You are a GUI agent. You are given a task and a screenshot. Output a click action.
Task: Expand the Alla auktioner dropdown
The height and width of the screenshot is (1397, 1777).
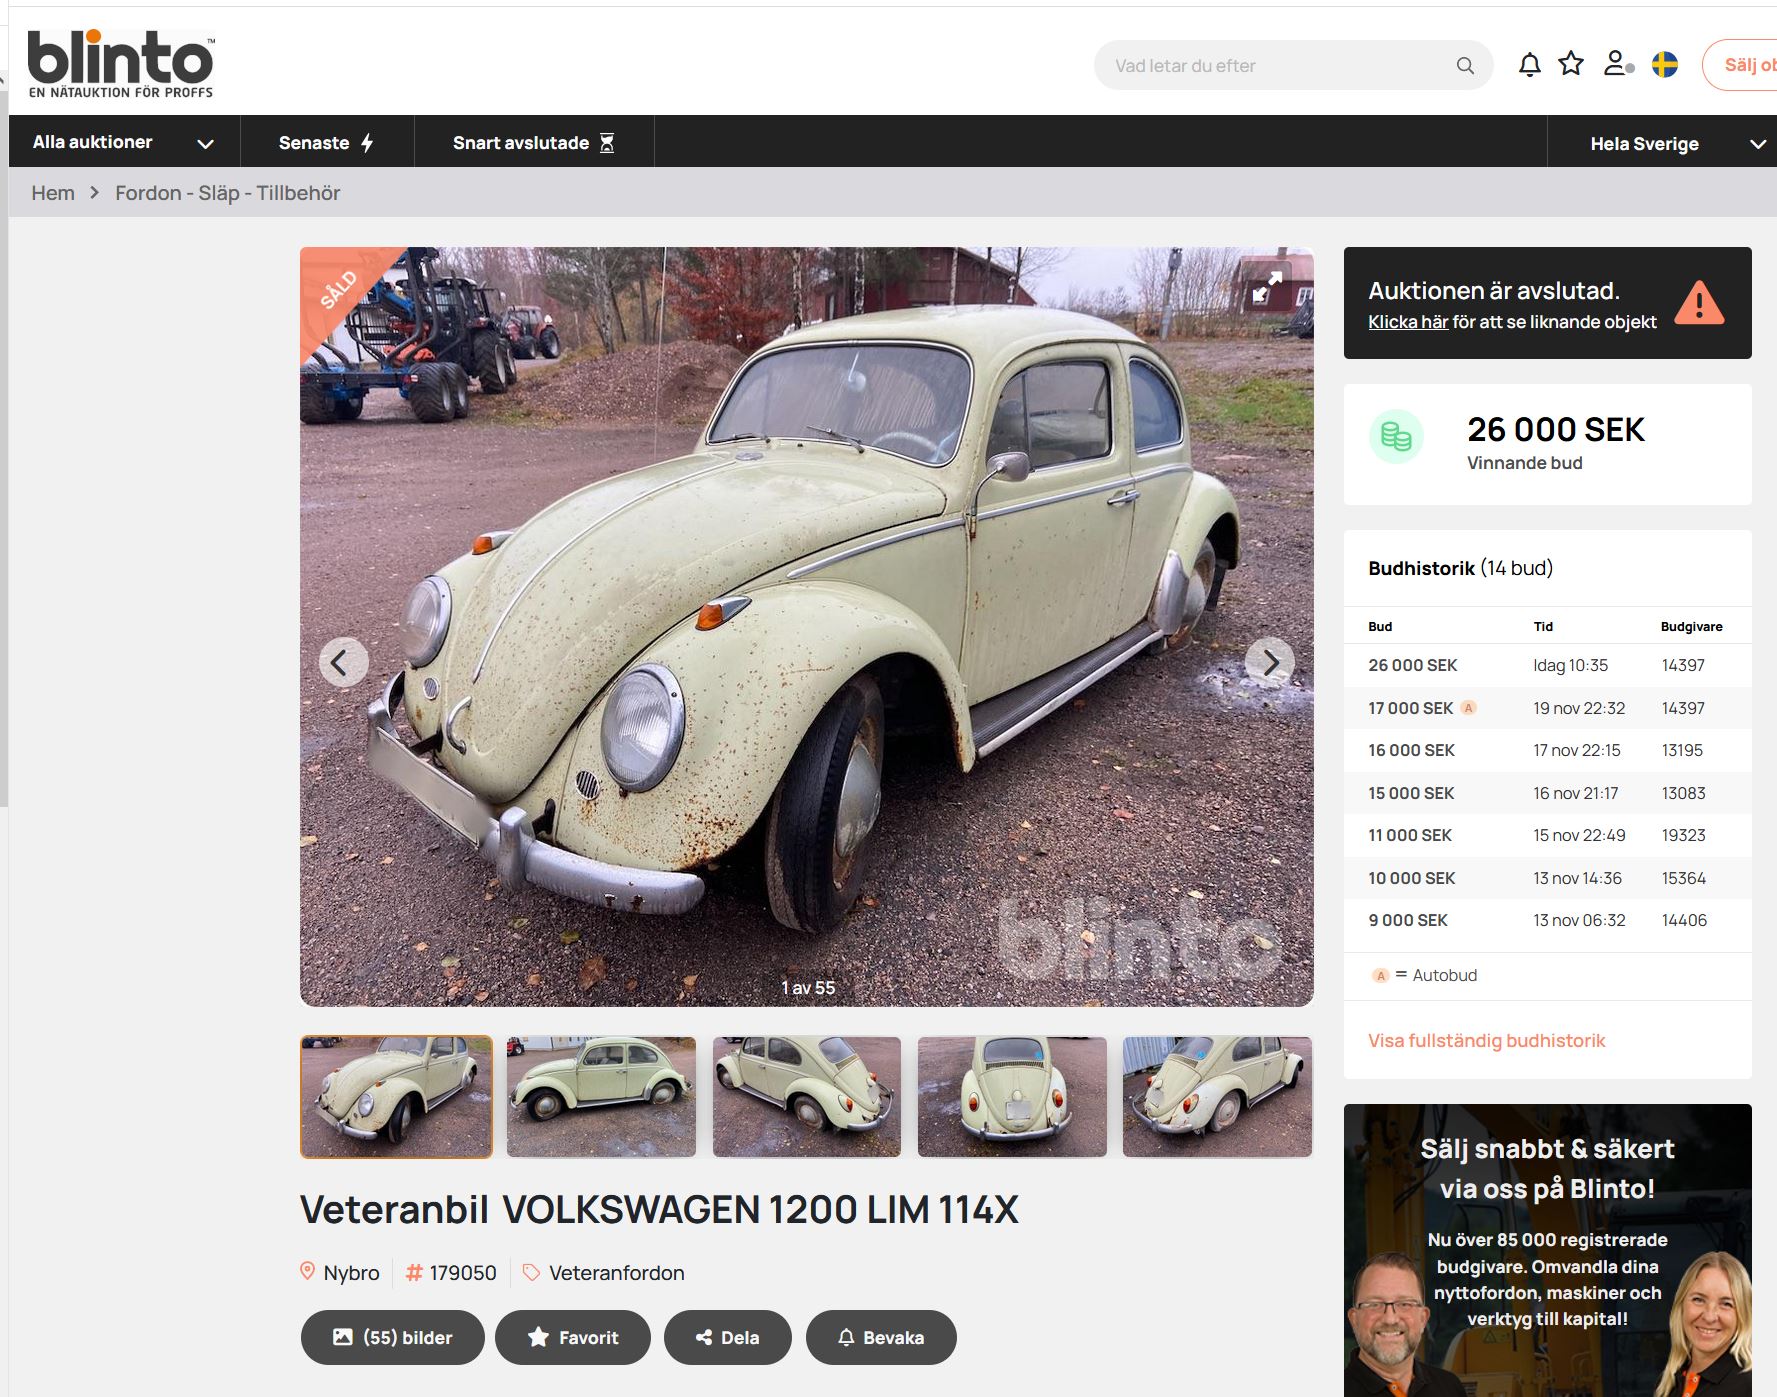[124, 142]
